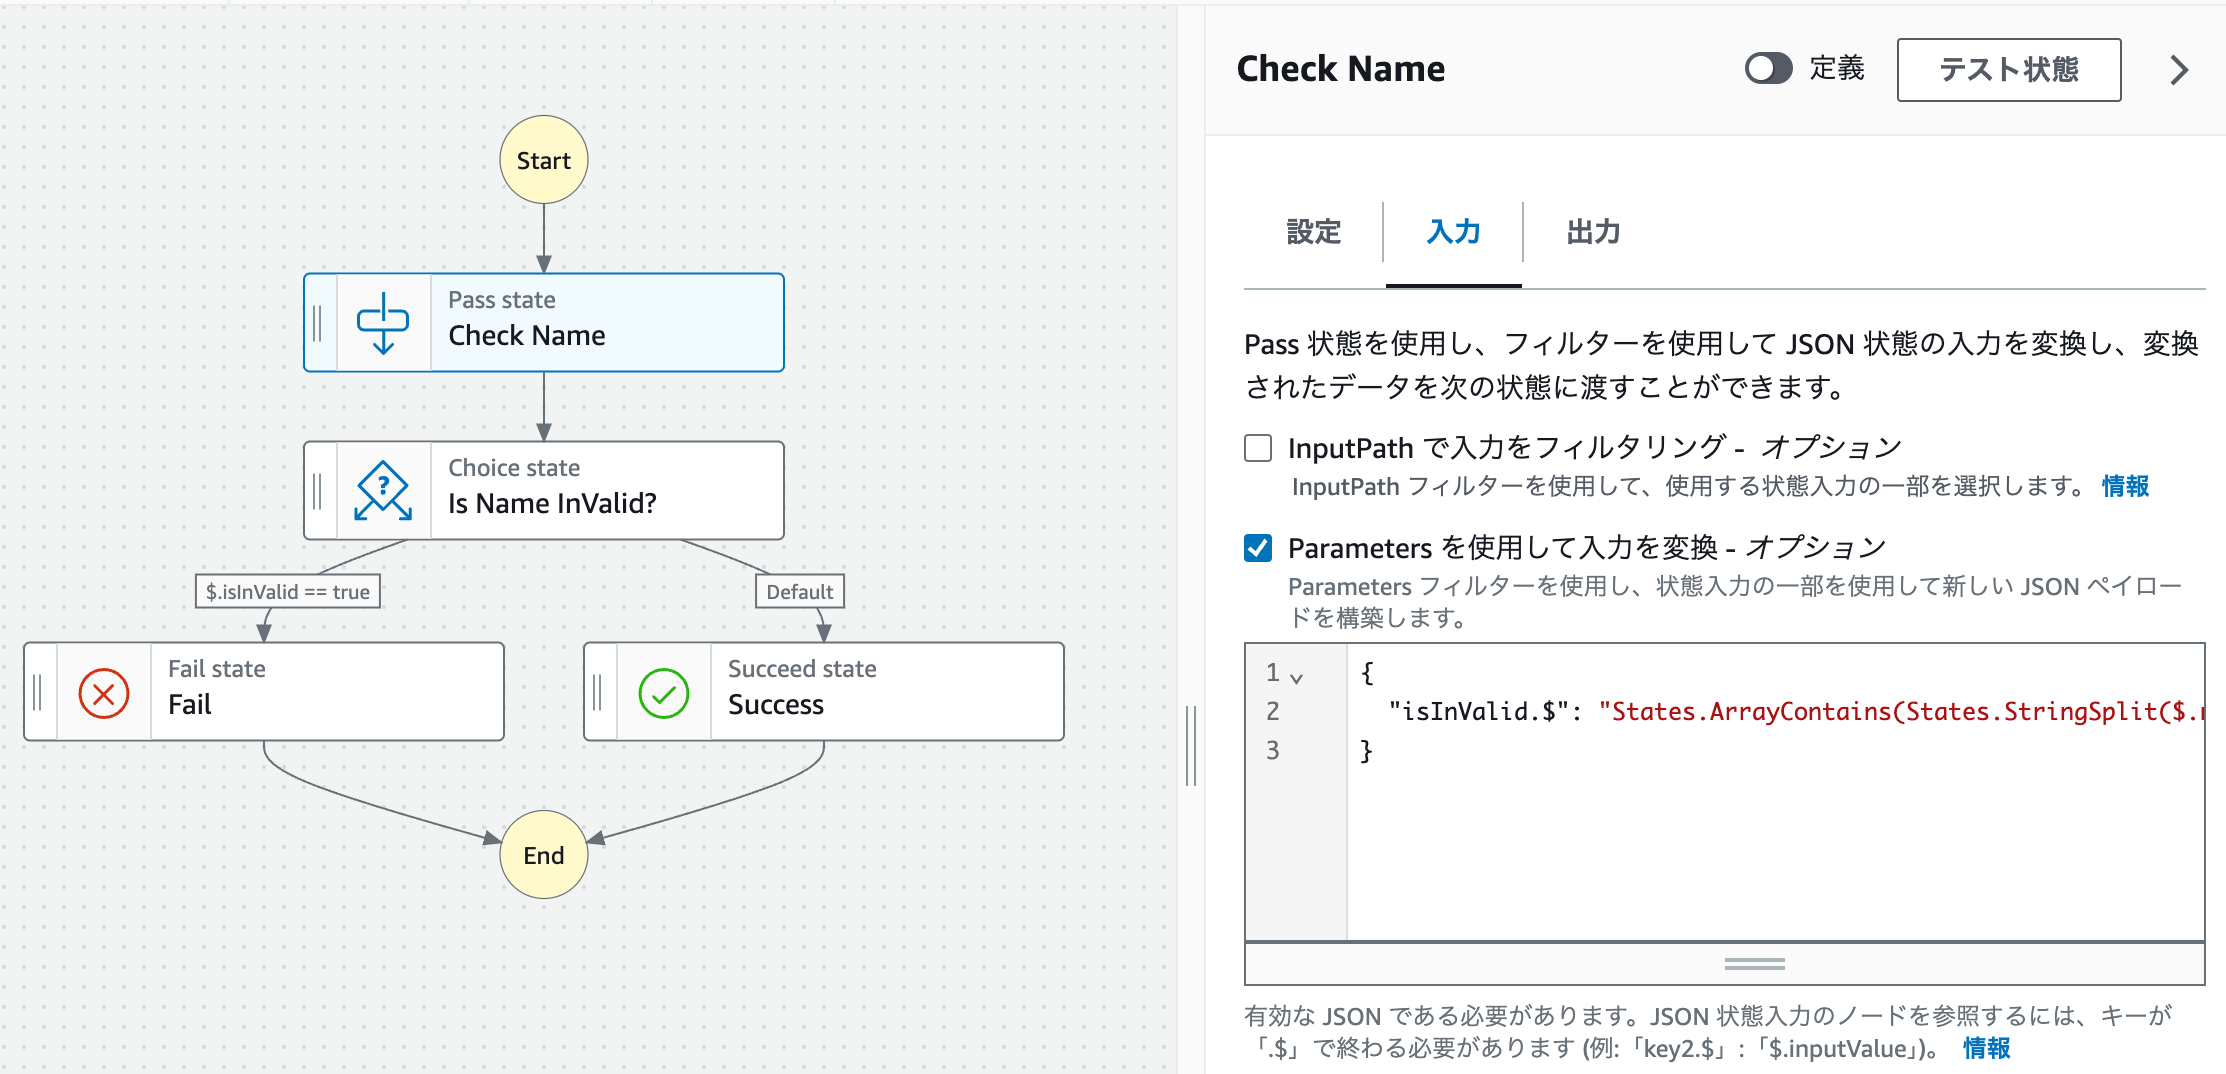Viewport: 2226px width, 1074px height.
Task: Grab the editor height resize handle
Action: (1754, 964)
